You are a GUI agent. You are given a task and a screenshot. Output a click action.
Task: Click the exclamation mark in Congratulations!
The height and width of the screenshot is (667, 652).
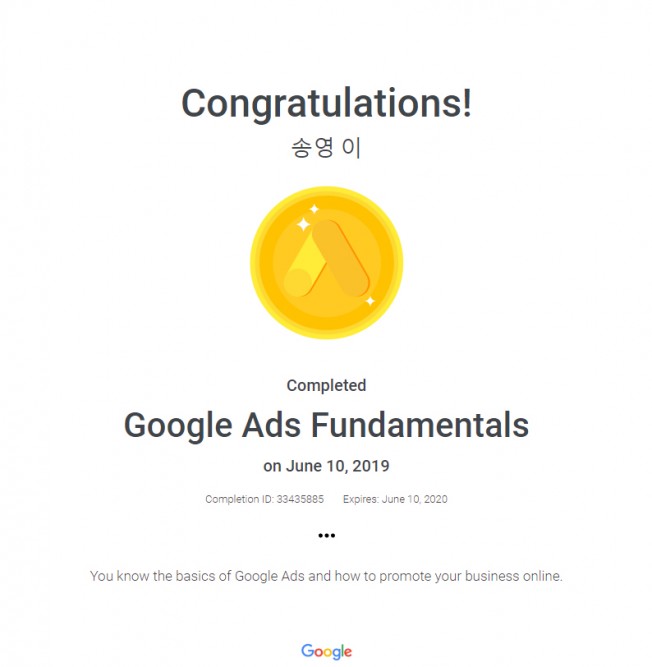467,103
